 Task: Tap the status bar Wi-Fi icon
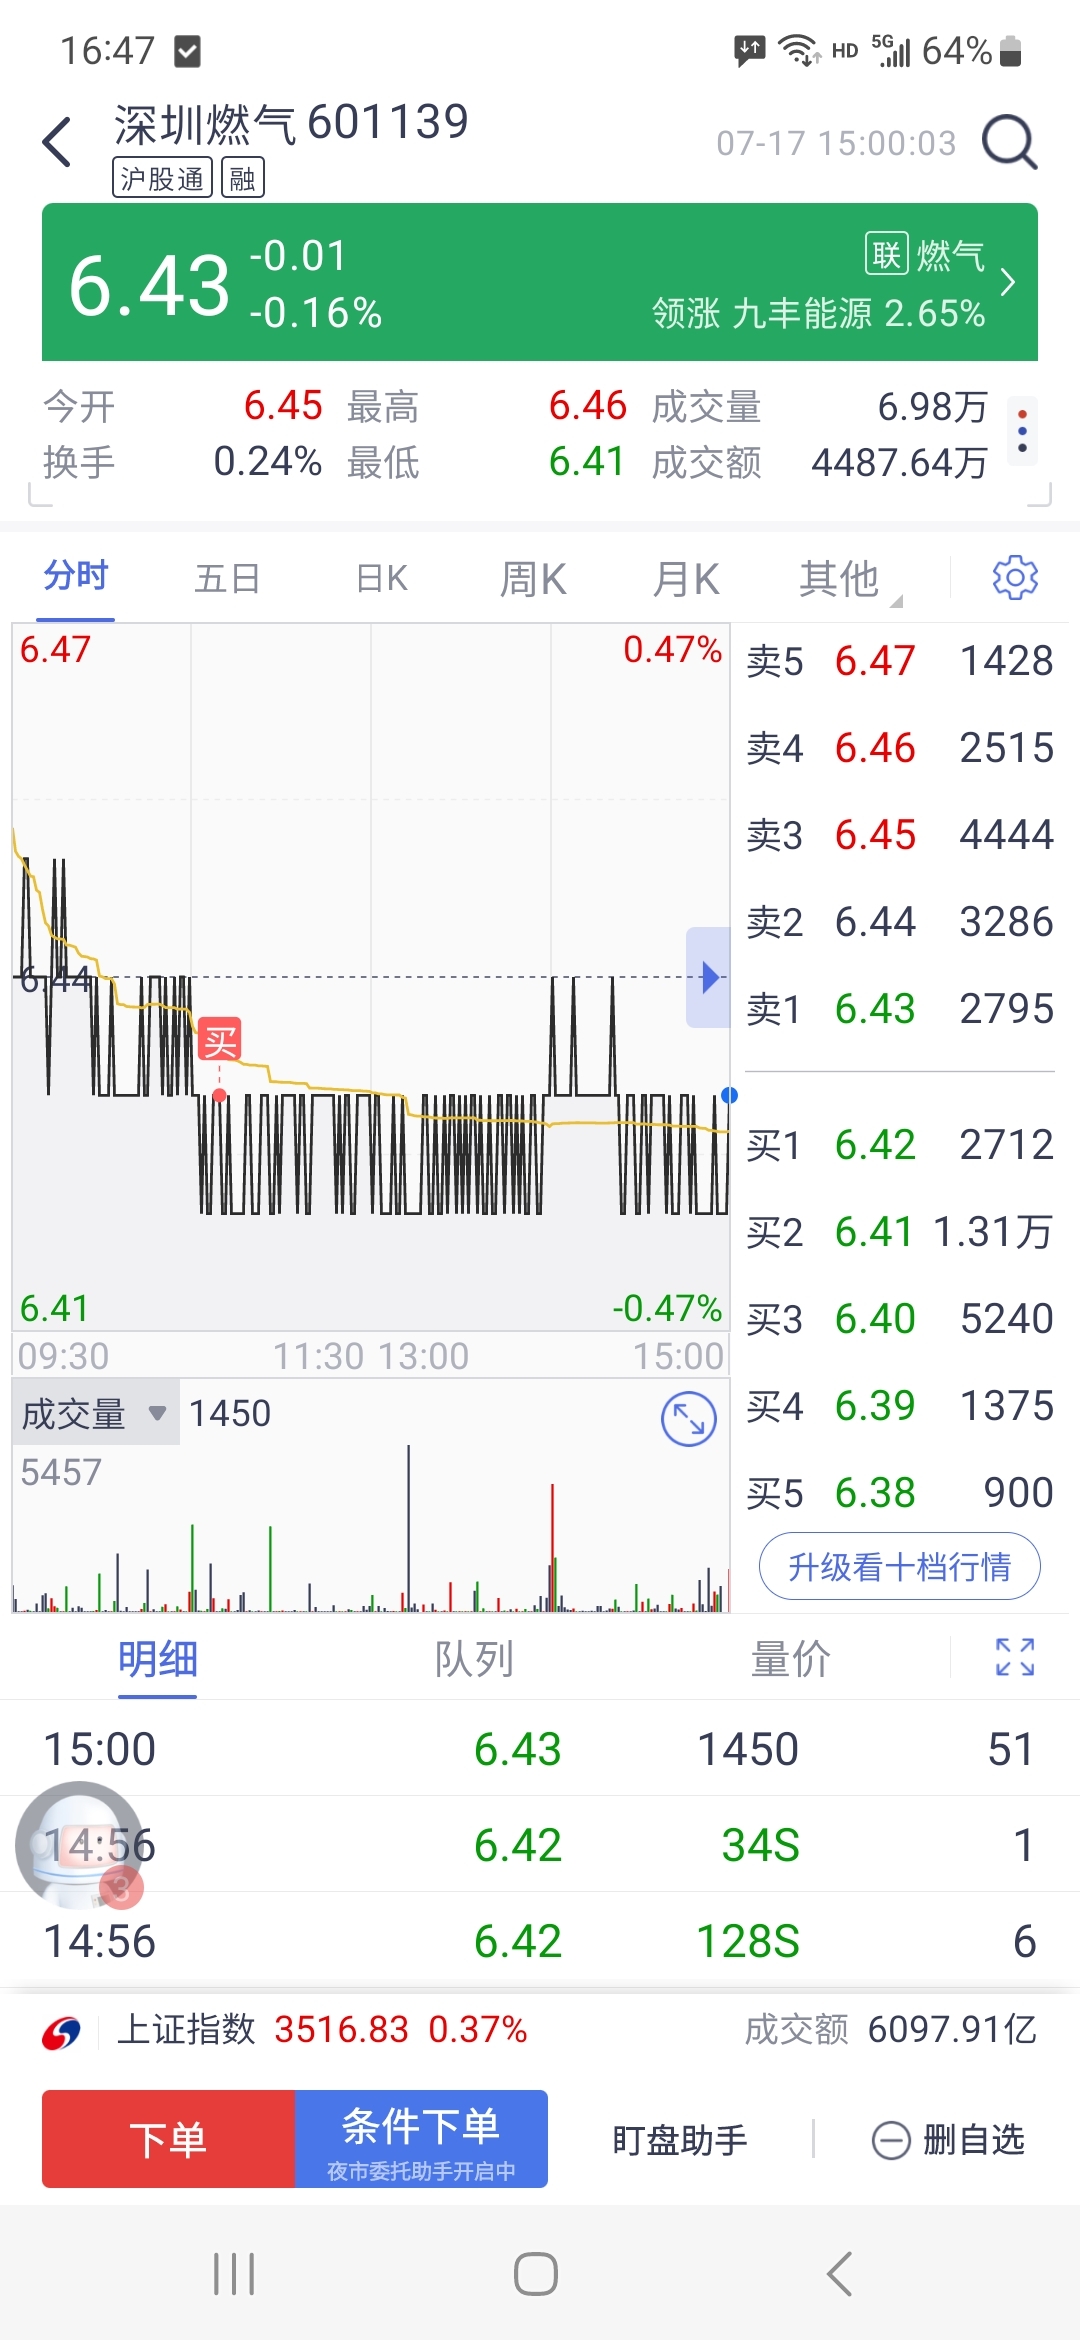799,50
